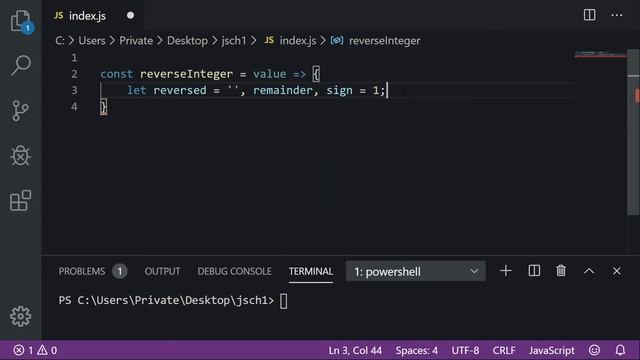Switch to the TERMINAL tab
This screenshot has width=640, height=360.
click(311, 271)
